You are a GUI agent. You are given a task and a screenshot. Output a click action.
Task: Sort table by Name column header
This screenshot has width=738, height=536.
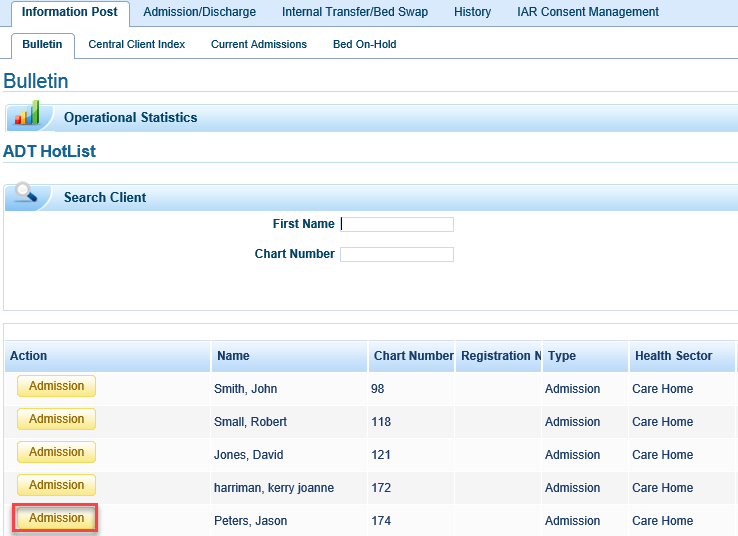233,356
